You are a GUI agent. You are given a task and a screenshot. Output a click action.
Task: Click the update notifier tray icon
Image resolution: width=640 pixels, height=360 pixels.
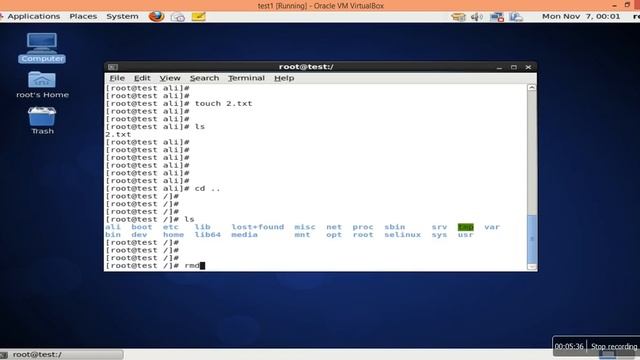[458, 17]
